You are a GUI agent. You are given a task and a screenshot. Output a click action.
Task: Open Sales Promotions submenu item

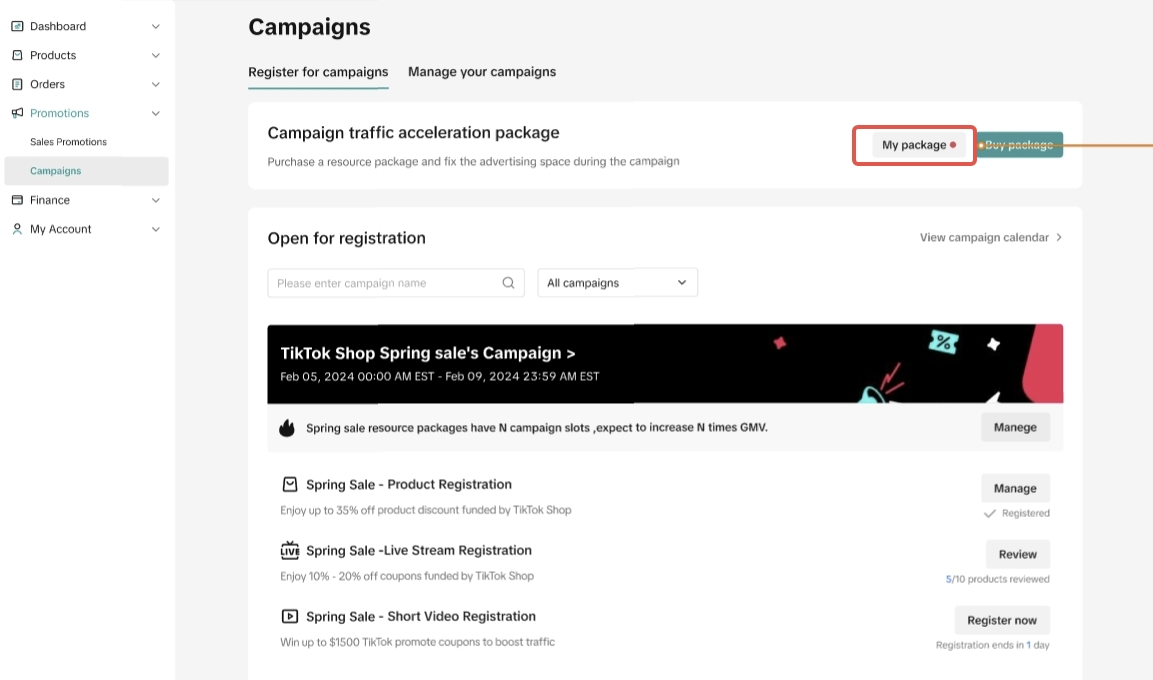[x=68, y=142]
